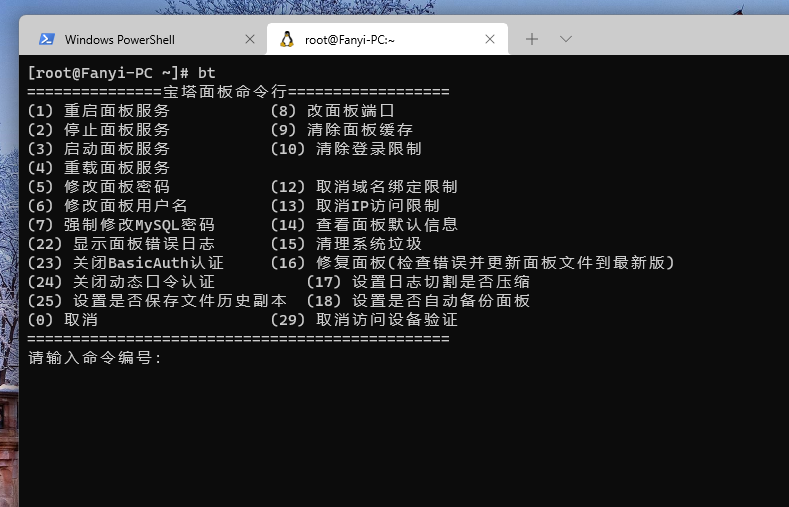Click option "(25) 设置是否保存文件历史副本"
Image resolution: width=789 pixels, height=507 pixels.
pyautogui.click(x=157, y=301)
